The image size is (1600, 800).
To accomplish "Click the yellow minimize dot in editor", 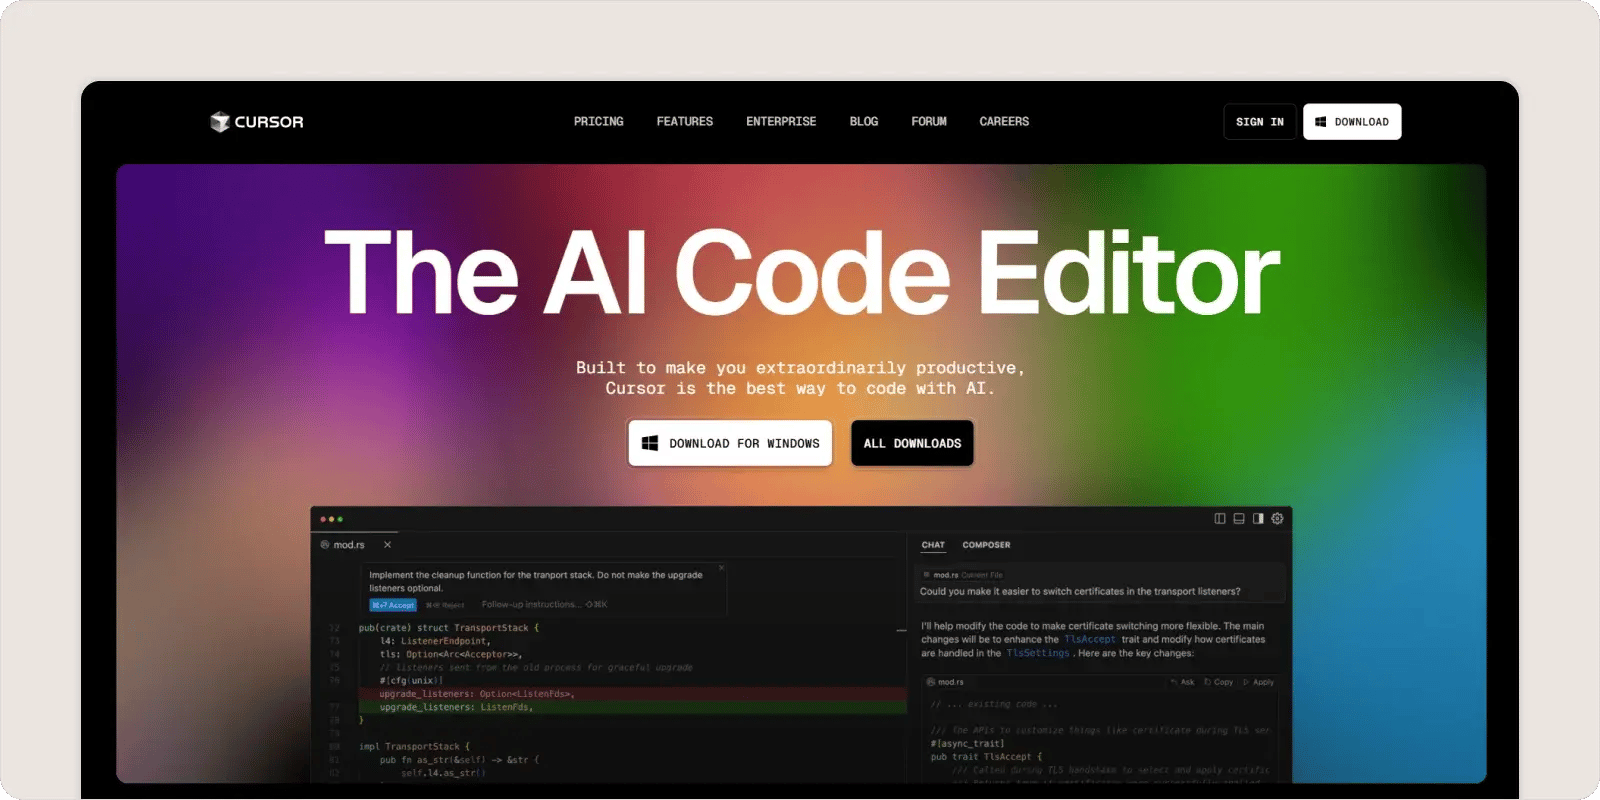I will pyautogui.click(x=332, y=519).
